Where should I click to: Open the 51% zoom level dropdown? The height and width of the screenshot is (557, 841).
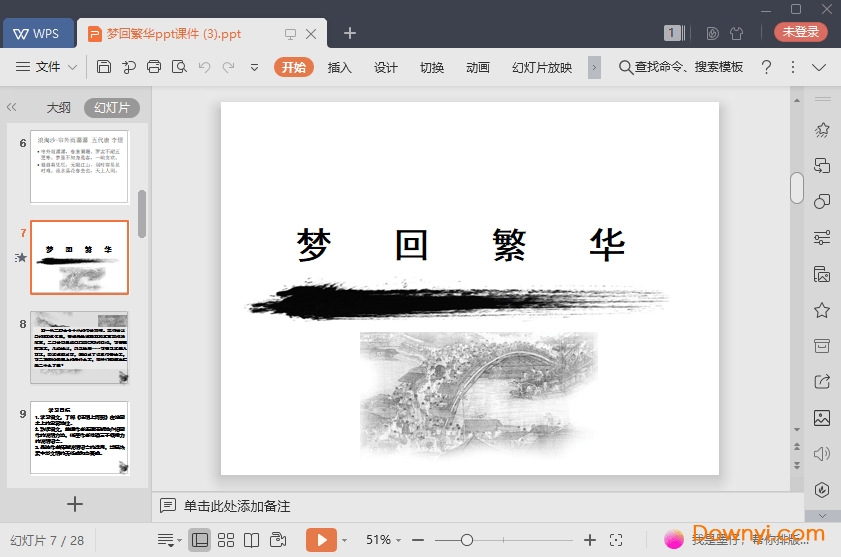pyautogui.click(x=383, y=540)
